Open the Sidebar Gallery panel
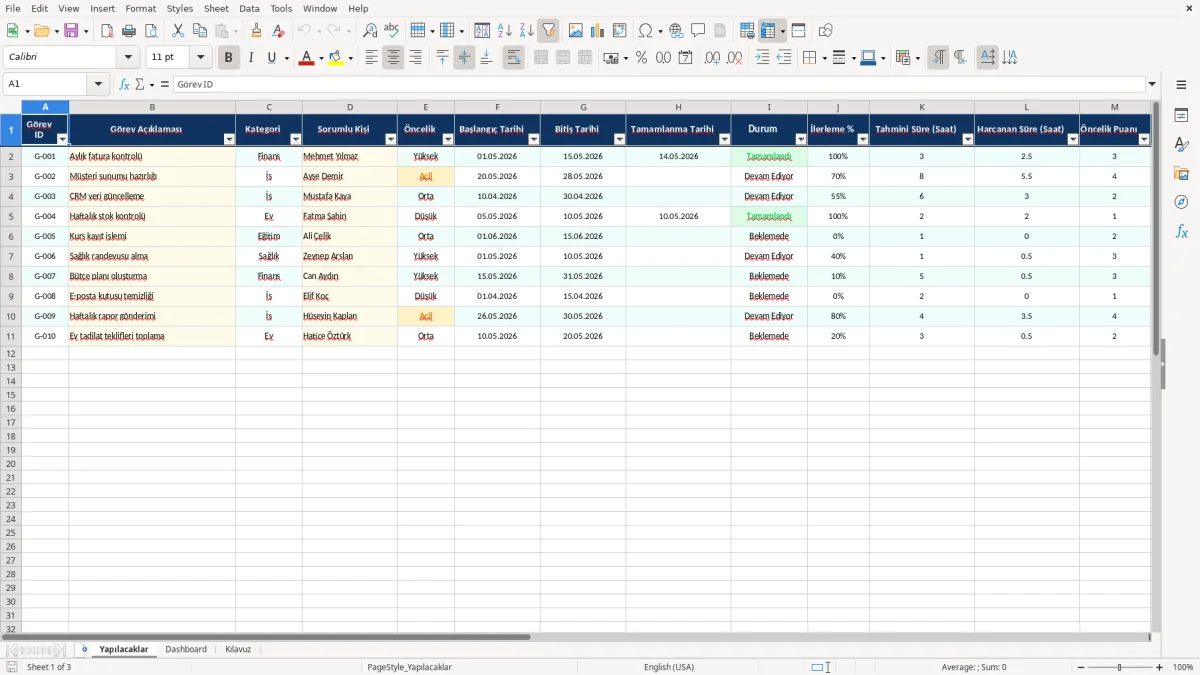 pyautogui.click(x=1181, y=173)
